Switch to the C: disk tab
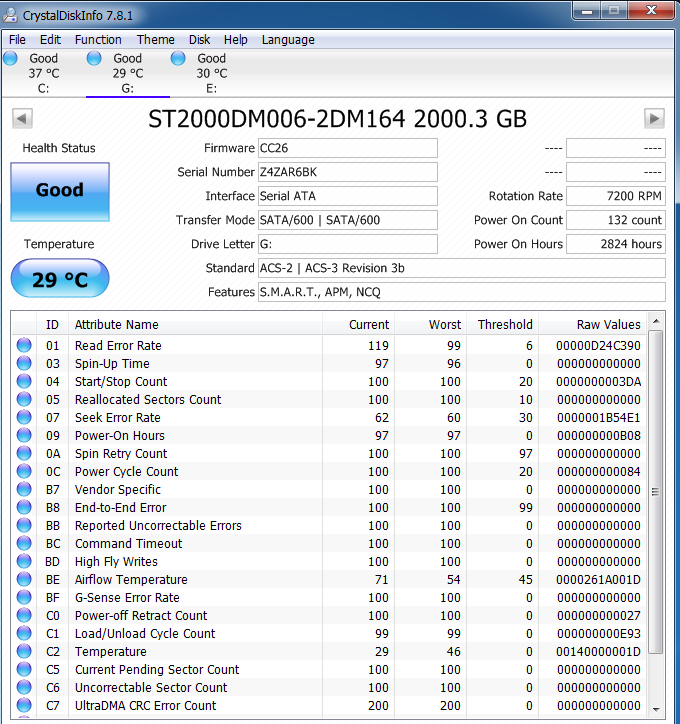This screenshot has width=680, height=724. pyautogui.click(x=44, y=73)
